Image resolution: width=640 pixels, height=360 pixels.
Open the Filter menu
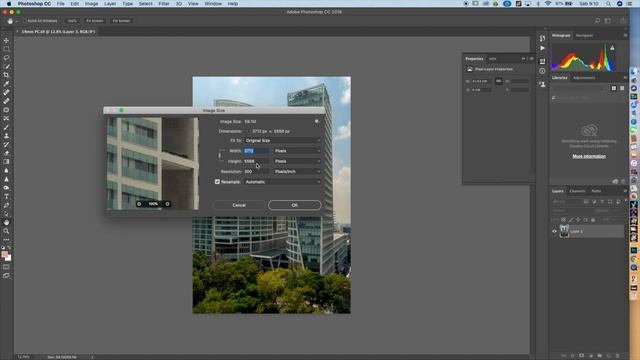[164, 4]
